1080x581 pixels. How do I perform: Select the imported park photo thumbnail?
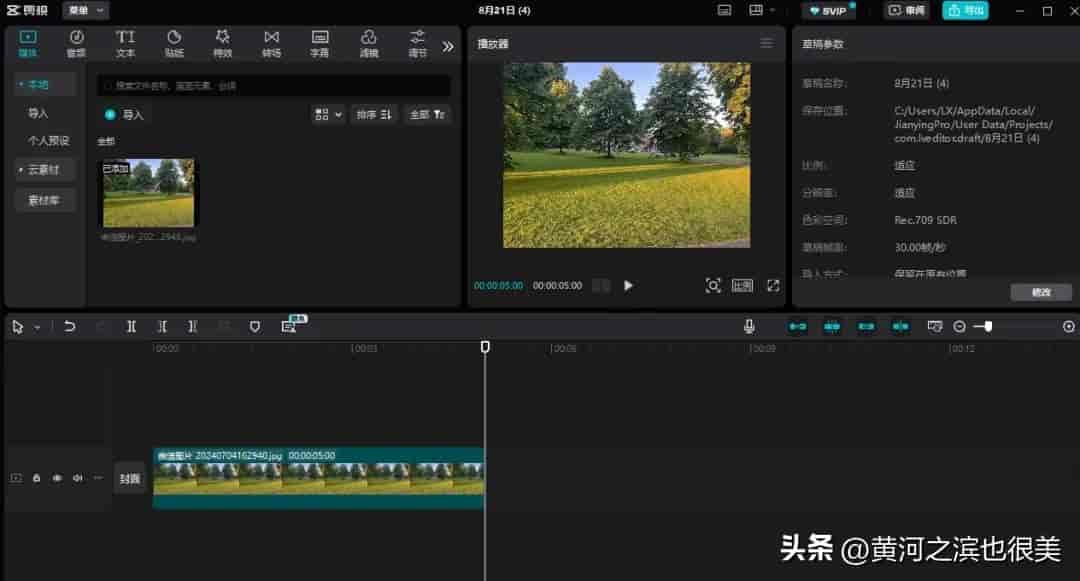tap(148, 193)
